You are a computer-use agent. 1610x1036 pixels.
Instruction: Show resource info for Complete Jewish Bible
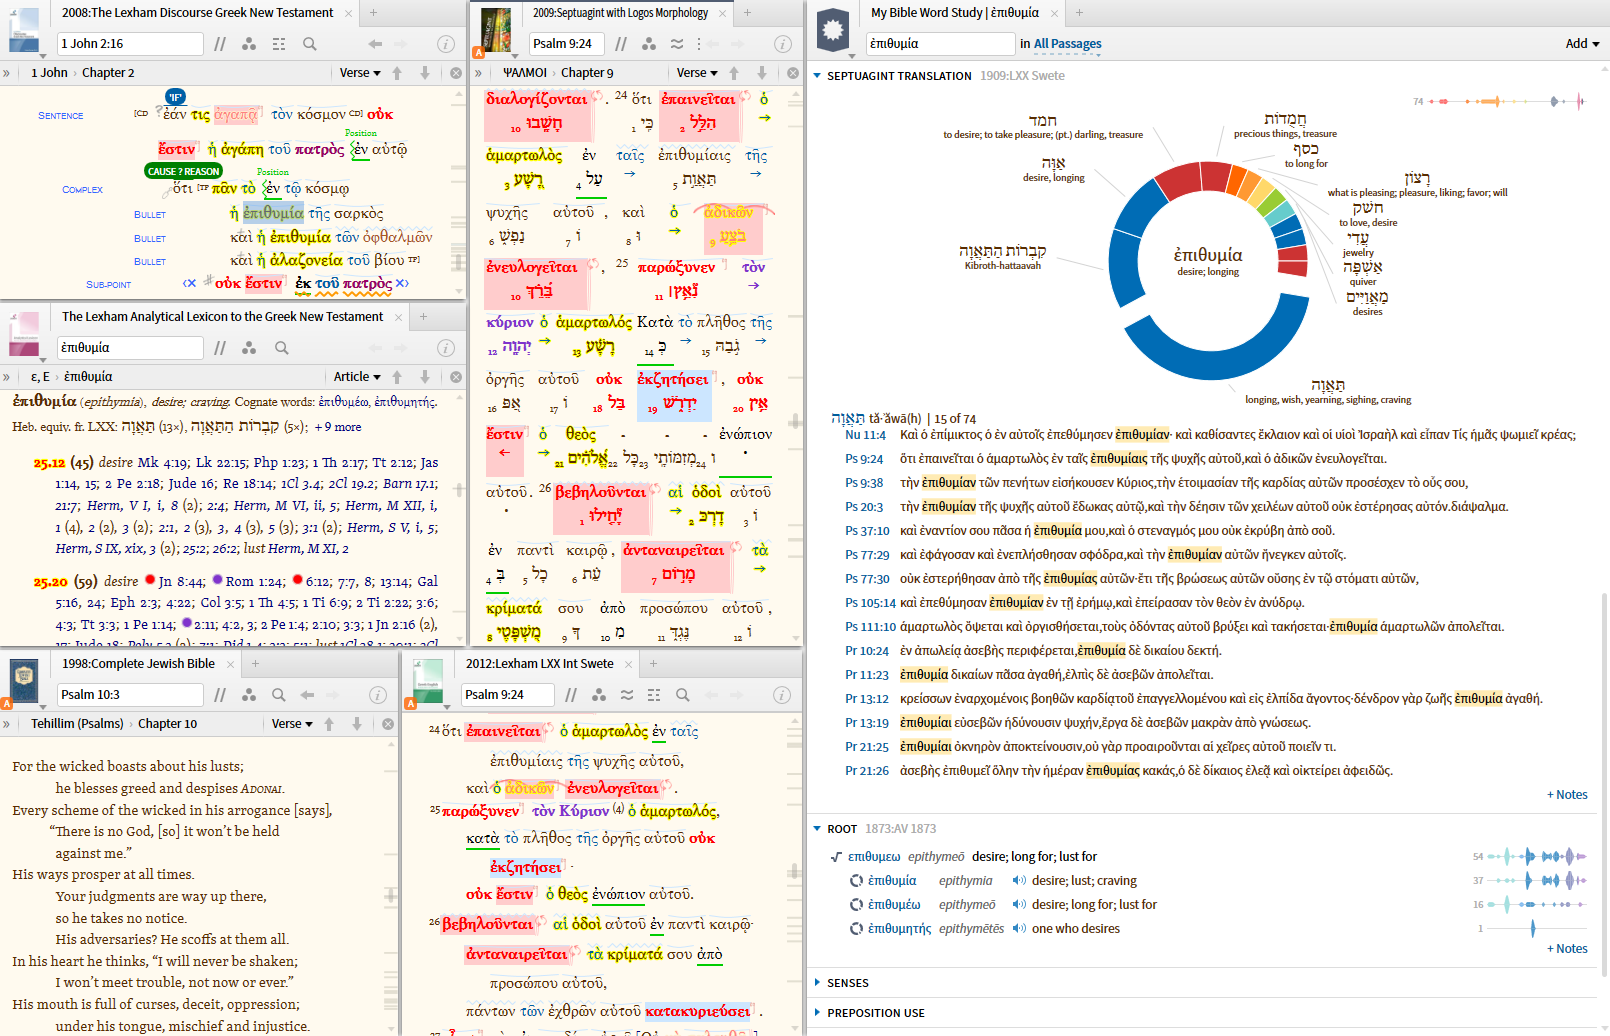click(x=378, y=695)
